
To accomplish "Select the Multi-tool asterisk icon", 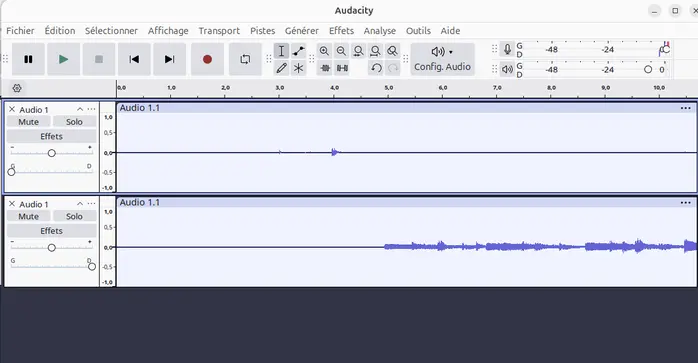I will [298, 68].
